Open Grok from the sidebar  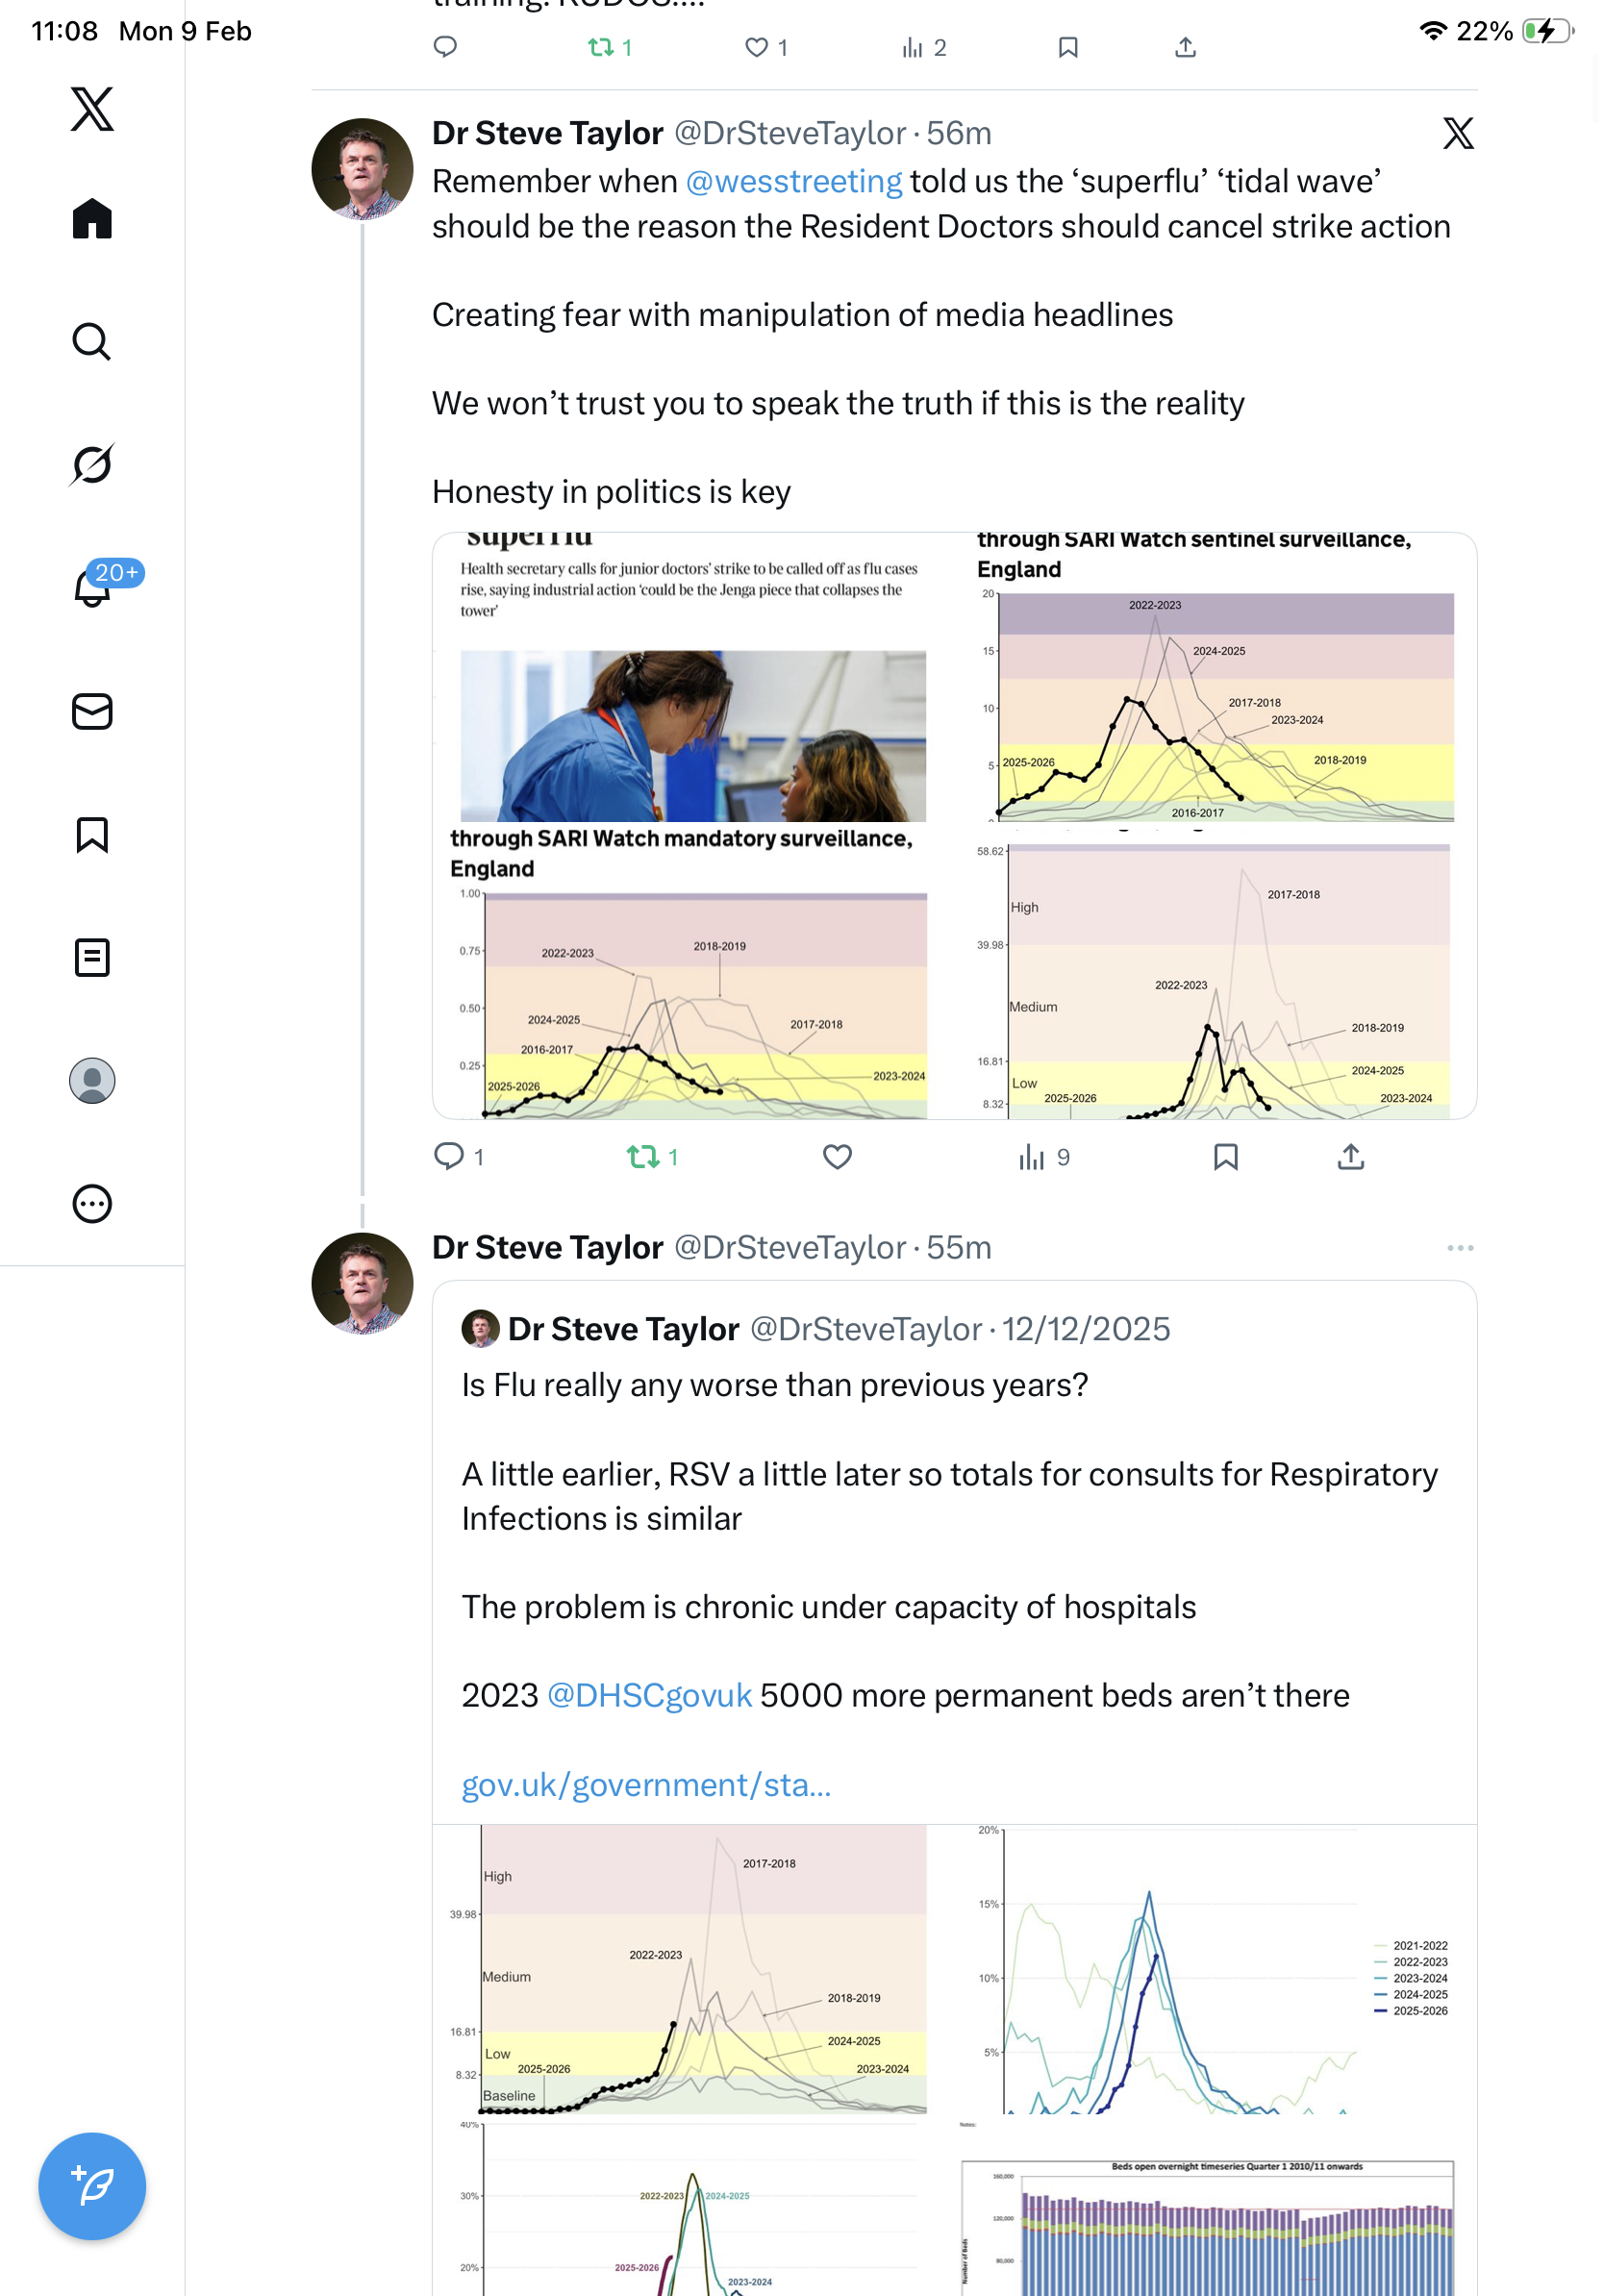[x=92, y=464]
